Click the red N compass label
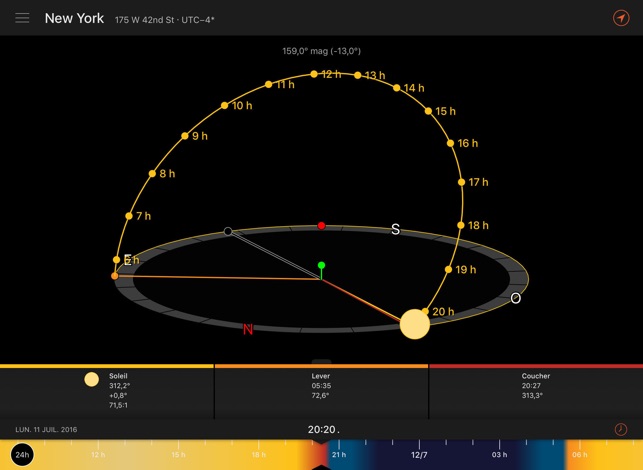The width and height of the screenshot is (643, 470). (x=248, y=329)
